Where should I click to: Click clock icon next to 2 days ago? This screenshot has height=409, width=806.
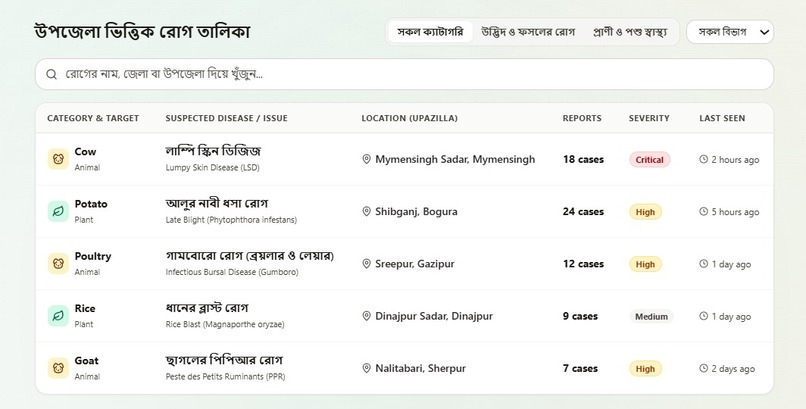[704, 368]
